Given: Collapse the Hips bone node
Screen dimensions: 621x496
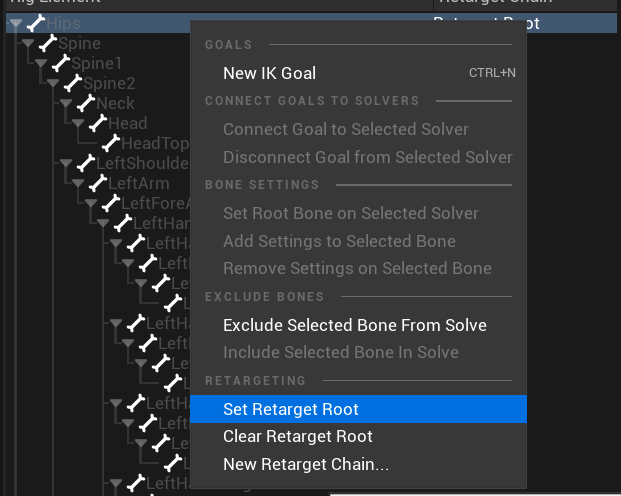Looking at the screenshot, I should [x=16, y=23].
